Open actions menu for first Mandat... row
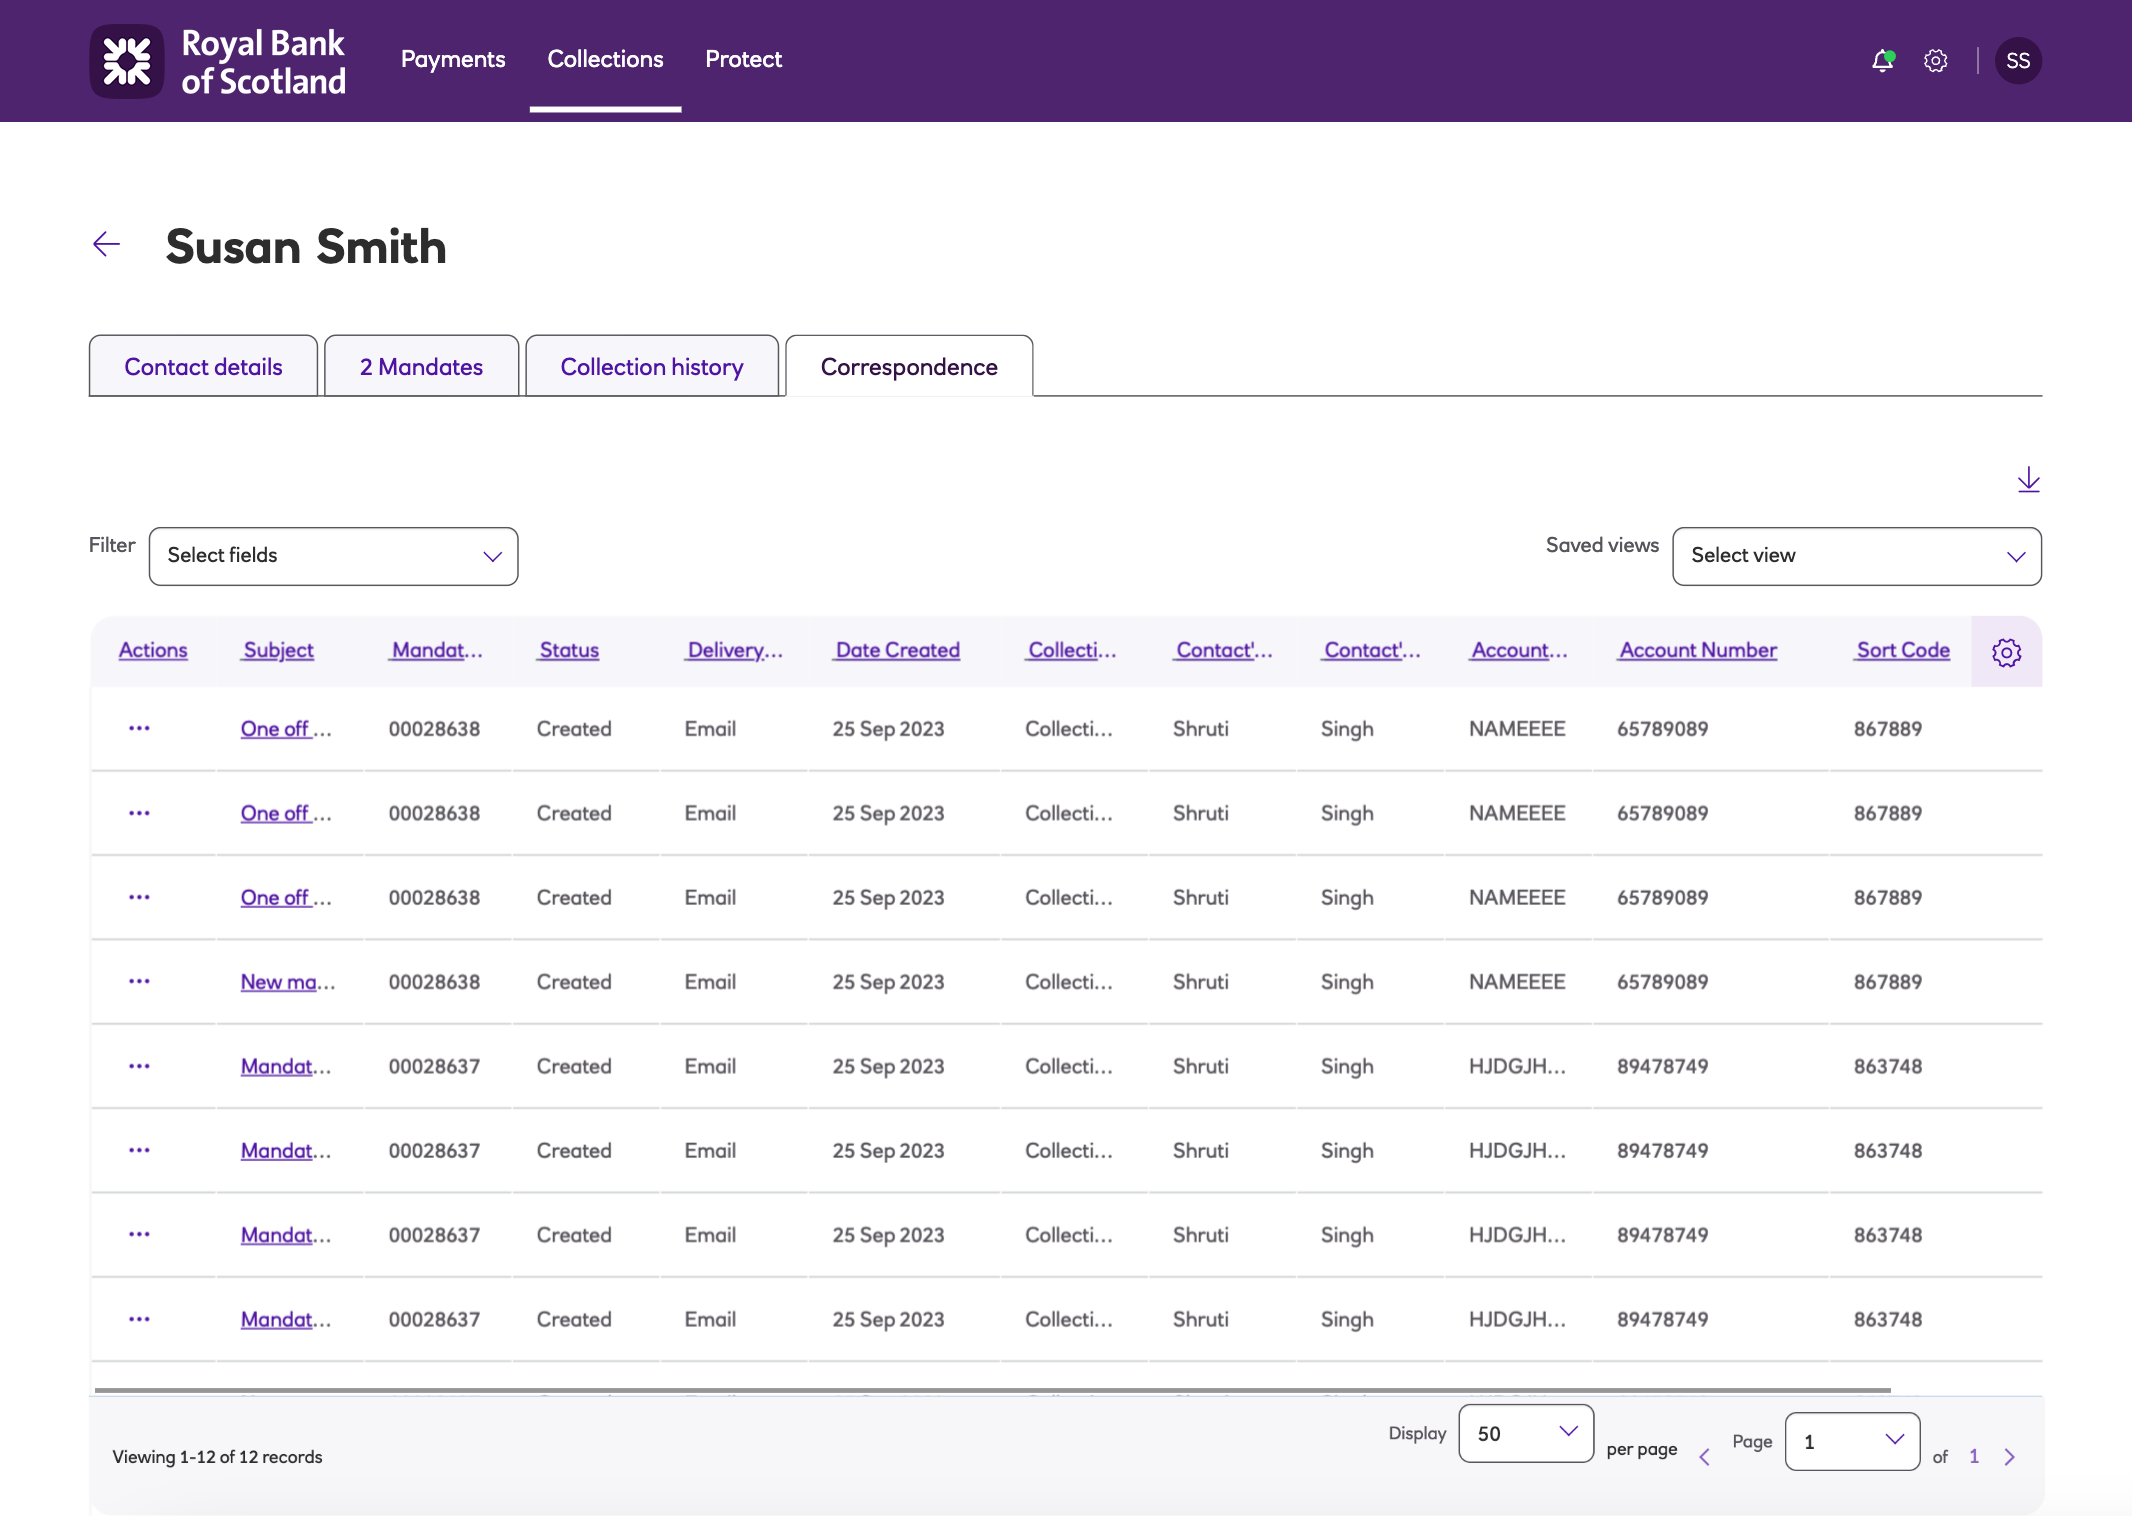This screenshot has width=2132, height=1516. [139, 1066]
